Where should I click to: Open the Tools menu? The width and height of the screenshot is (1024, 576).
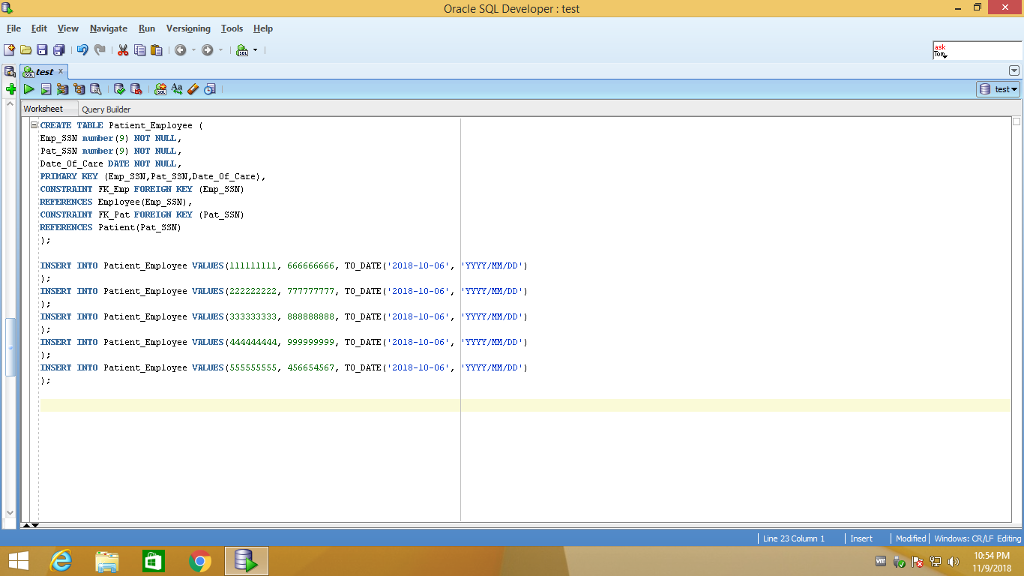(x=232, y=29)
